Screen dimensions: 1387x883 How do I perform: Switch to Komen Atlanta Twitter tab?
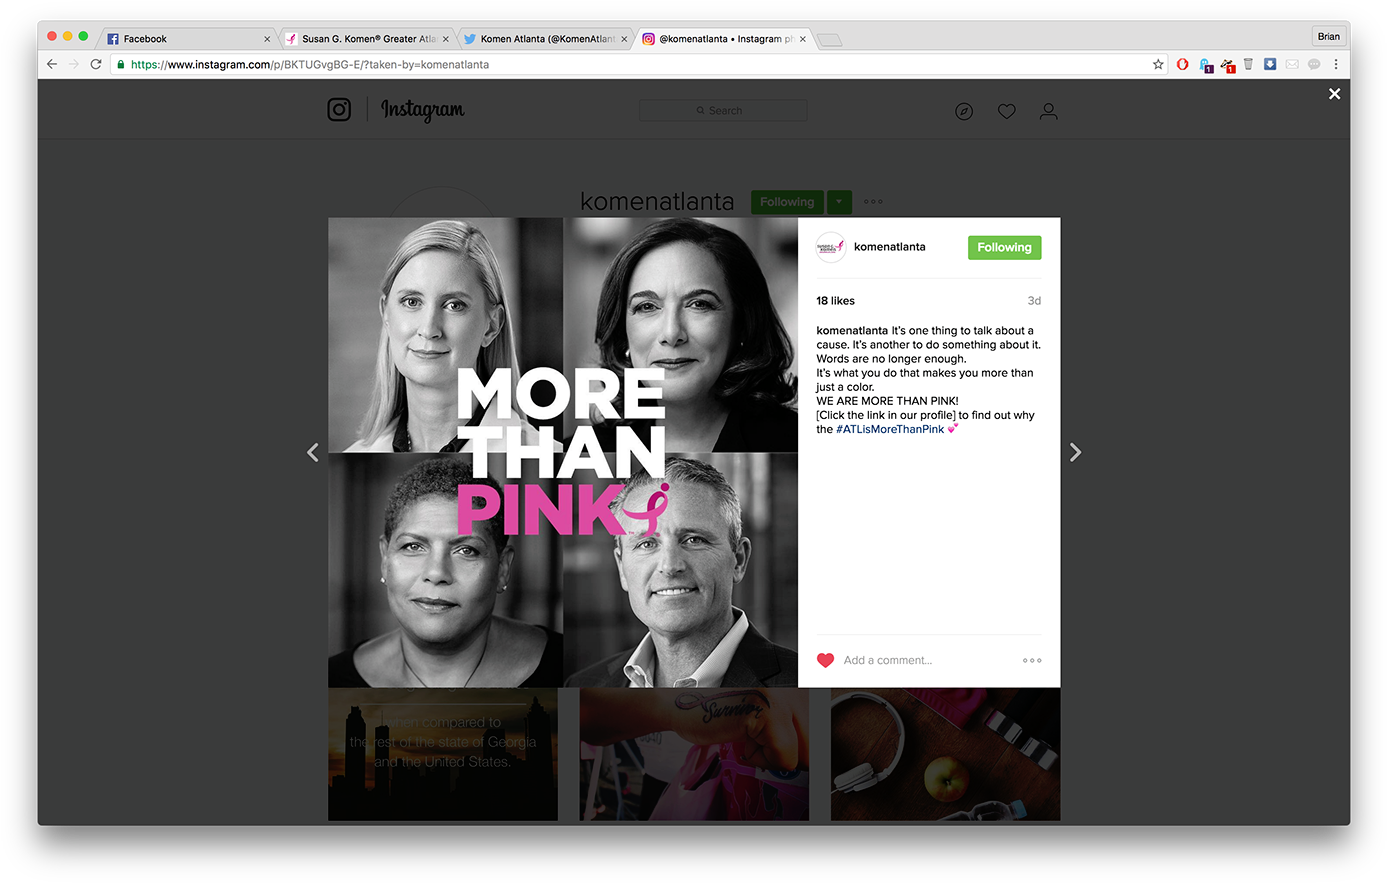pos(545,39)
